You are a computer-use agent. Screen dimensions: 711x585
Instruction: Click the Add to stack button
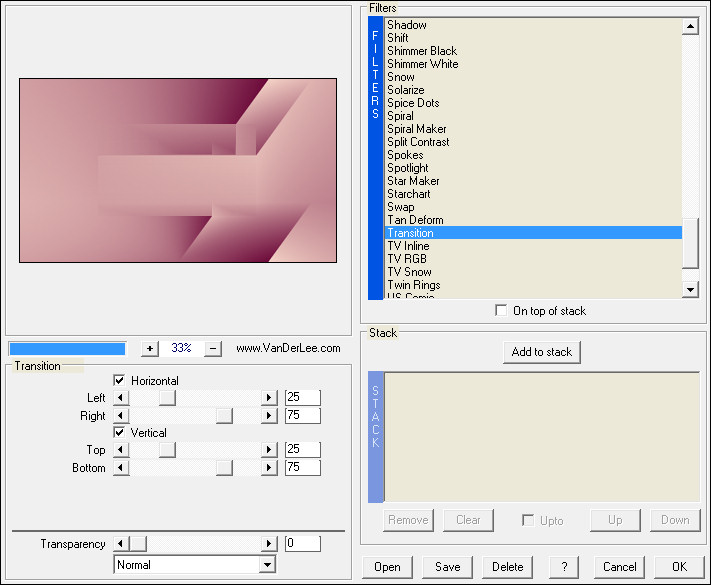pos(541,352)
